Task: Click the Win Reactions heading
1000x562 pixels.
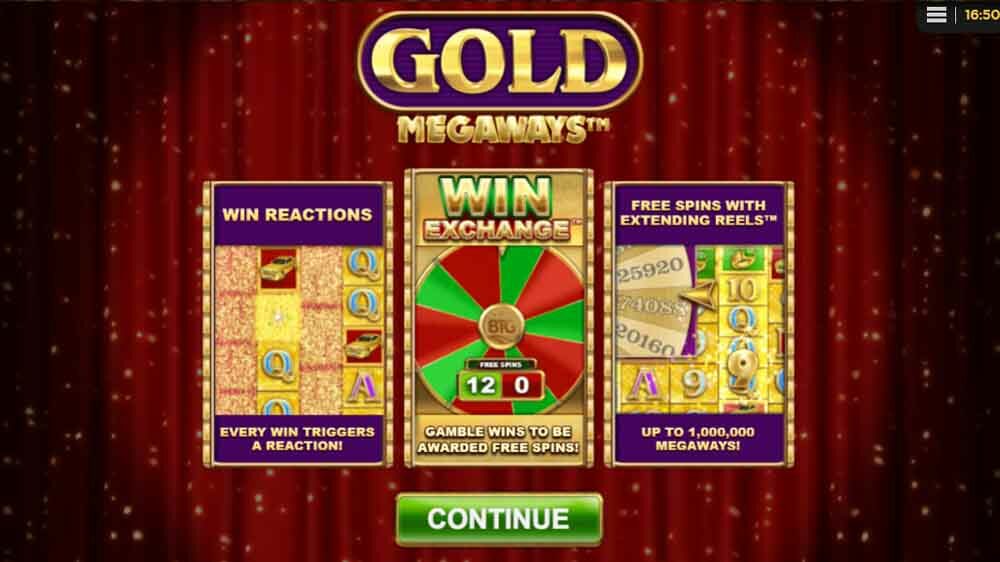Action: (x=297, y=215)
